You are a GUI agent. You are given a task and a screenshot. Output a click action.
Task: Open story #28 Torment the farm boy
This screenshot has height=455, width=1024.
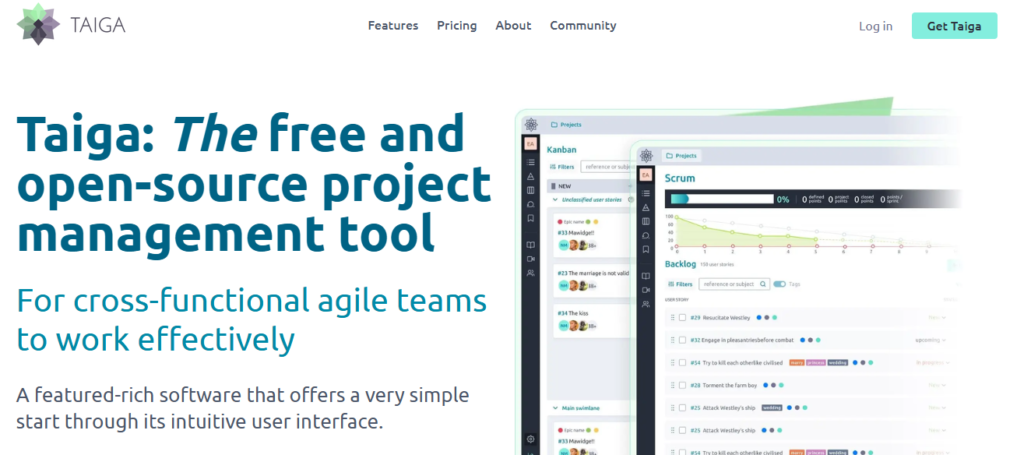[x=723, y=385]
